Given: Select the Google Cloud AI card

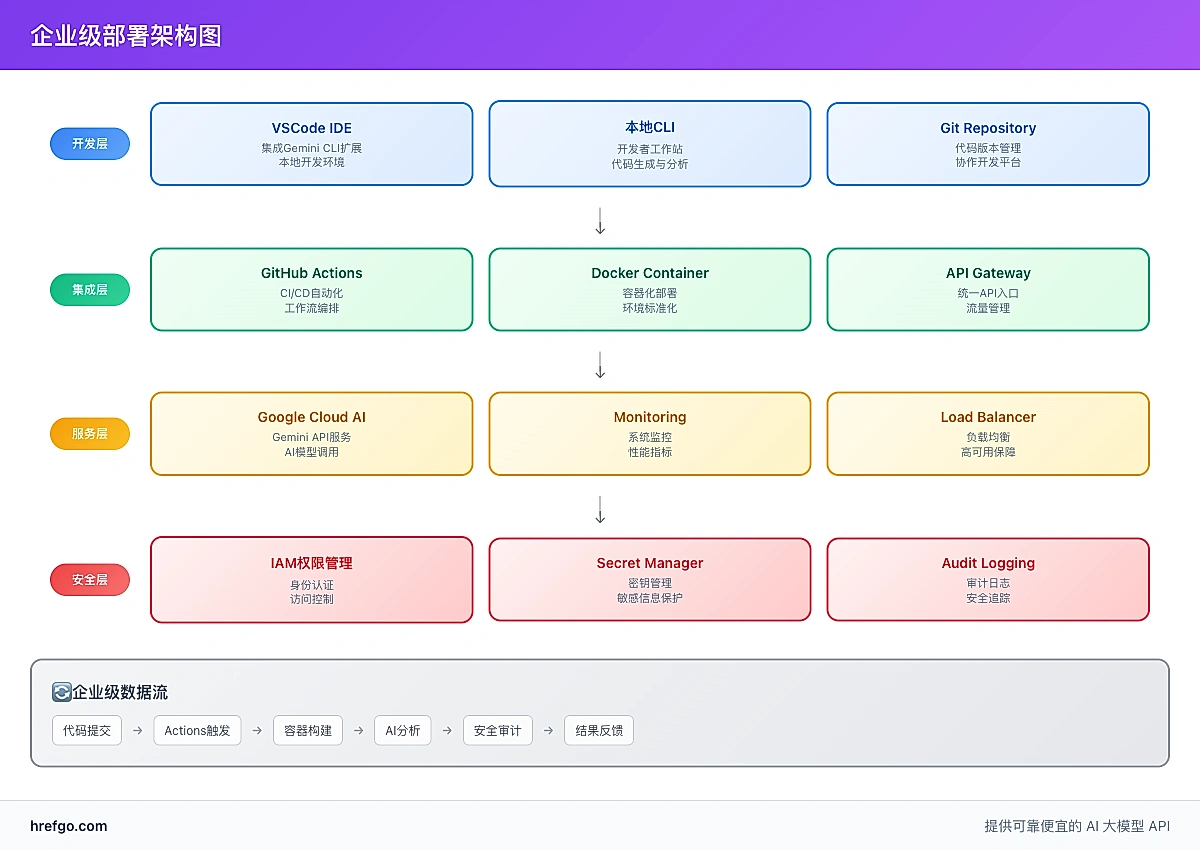Looking at the screenshot, I should tap(312, 434).
